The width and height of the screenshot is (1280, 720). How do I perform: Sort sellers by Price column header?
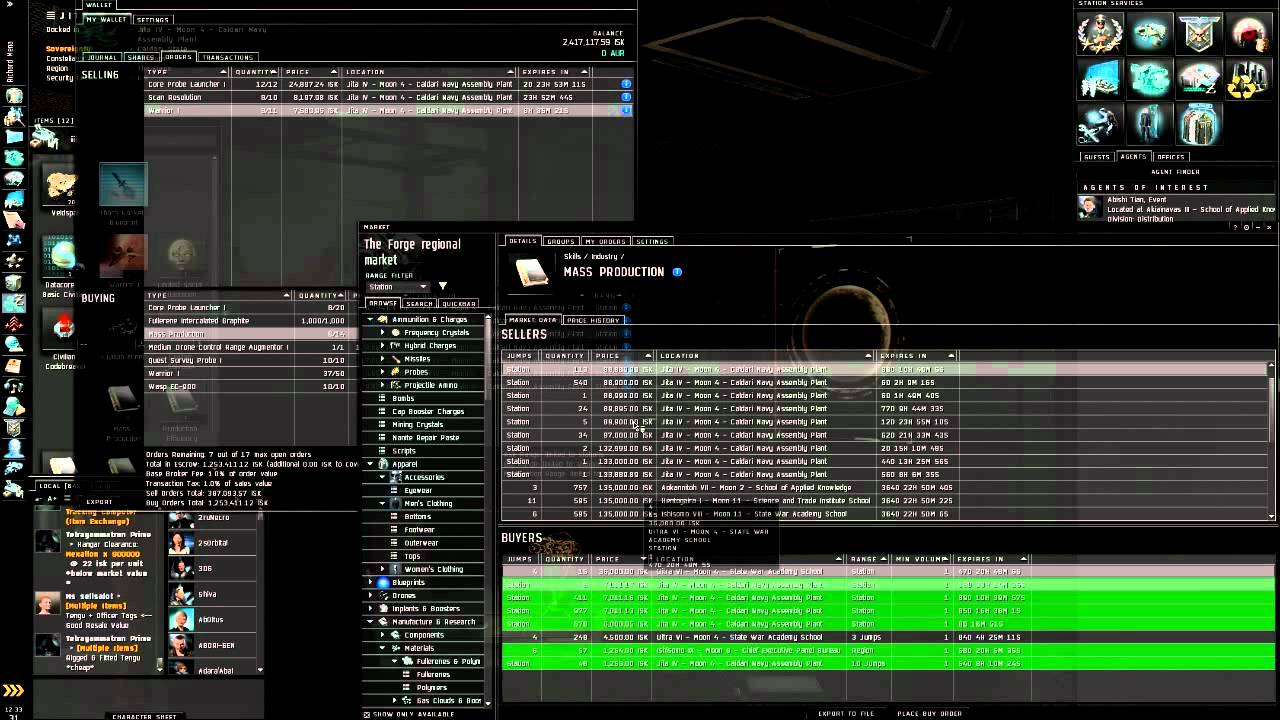point(623,356)
